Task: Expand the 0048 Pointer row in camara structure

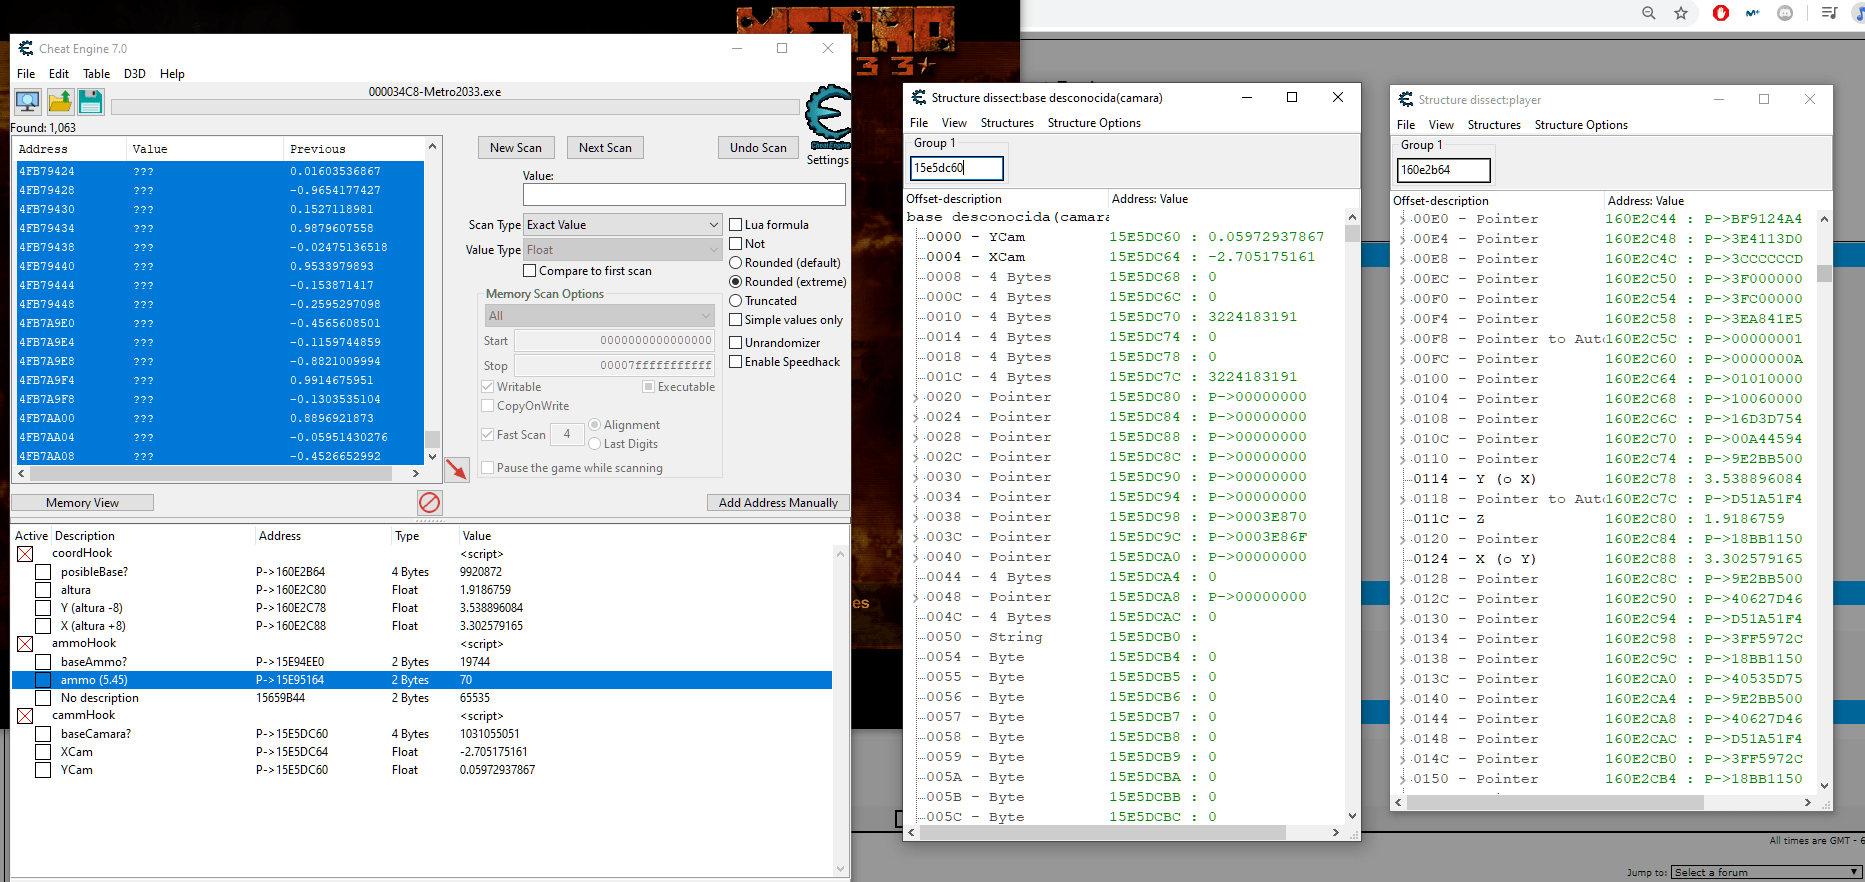Action: click(x=915, y=597)
